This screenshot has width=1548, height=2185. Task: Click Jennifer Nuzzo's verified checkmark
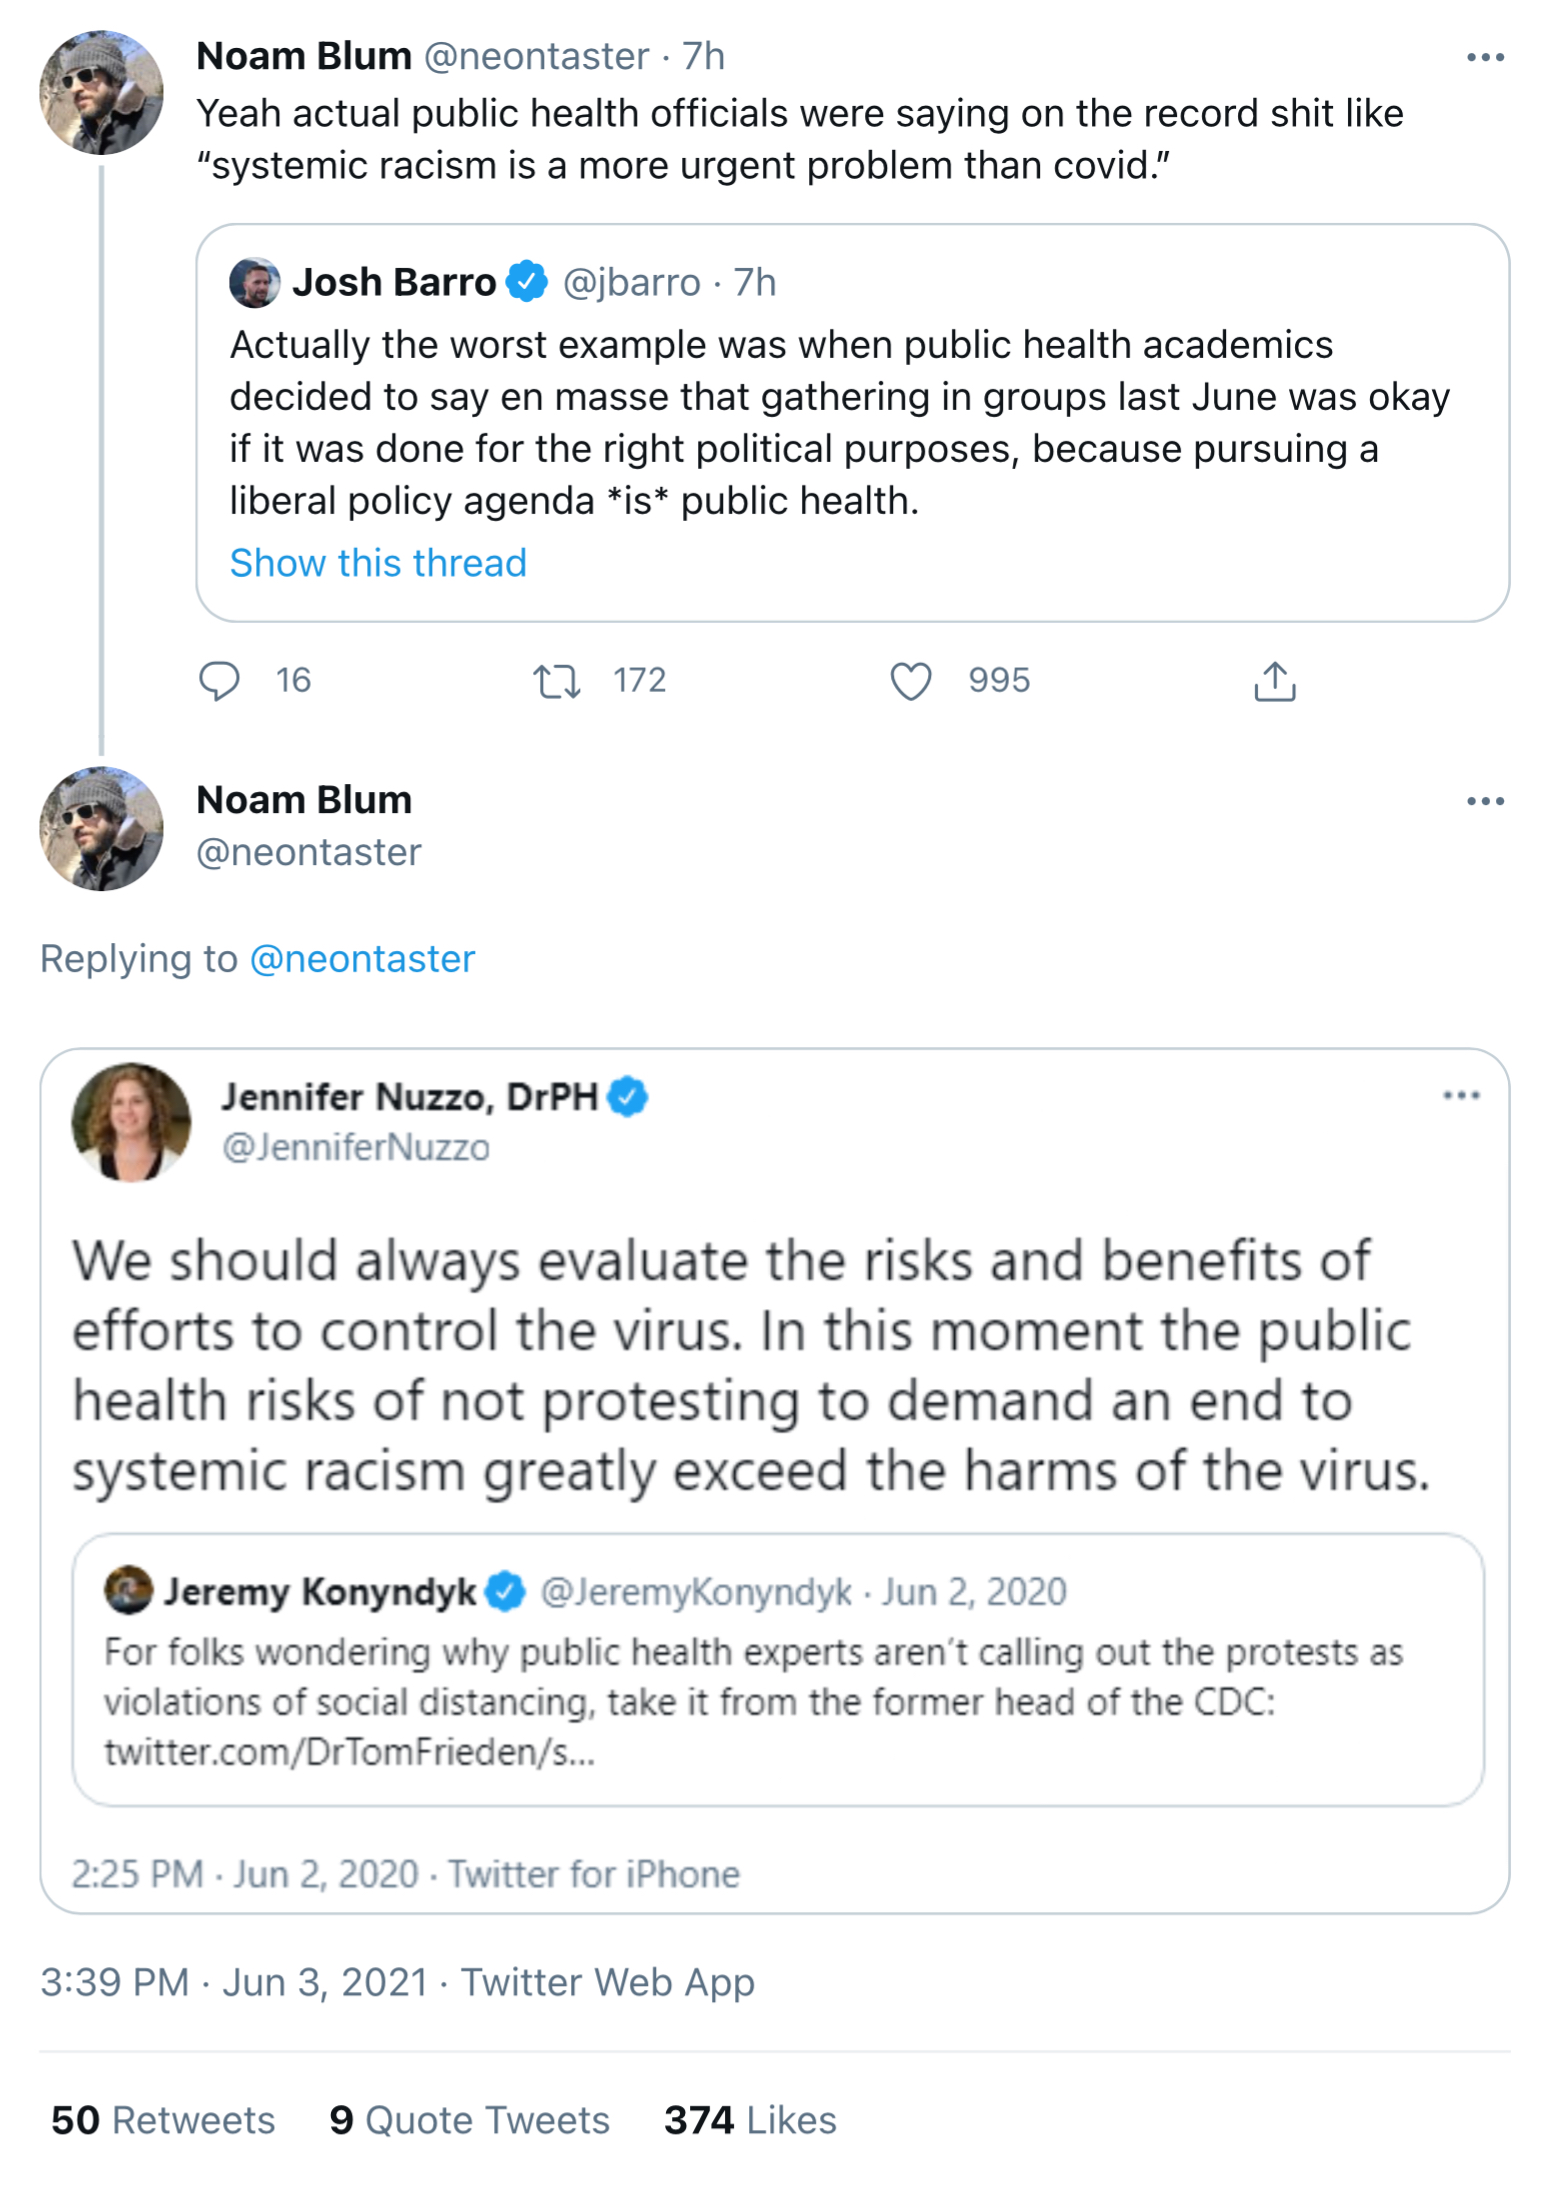pos(628,1097)
